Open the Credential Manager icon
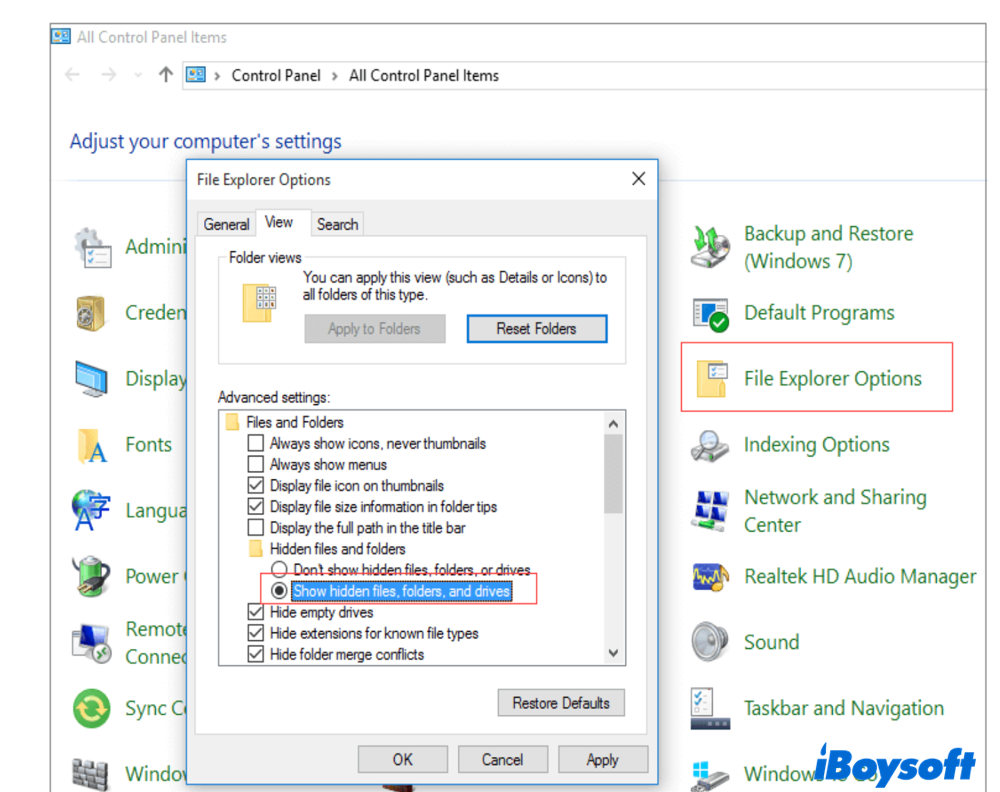Image resolution: width=1000 pixels, height=792 pixels. [91, 312]
